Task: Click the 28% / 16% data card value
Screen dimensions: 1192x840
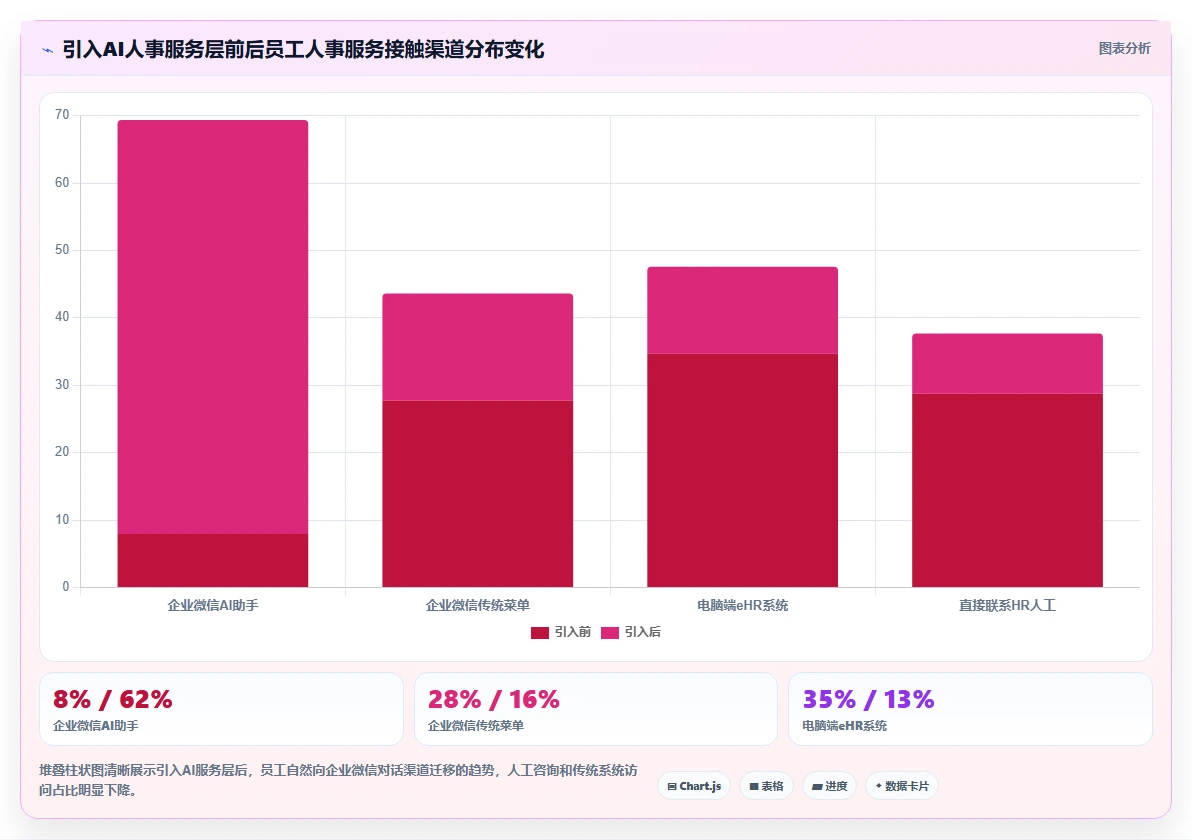Action: point(493,699)
